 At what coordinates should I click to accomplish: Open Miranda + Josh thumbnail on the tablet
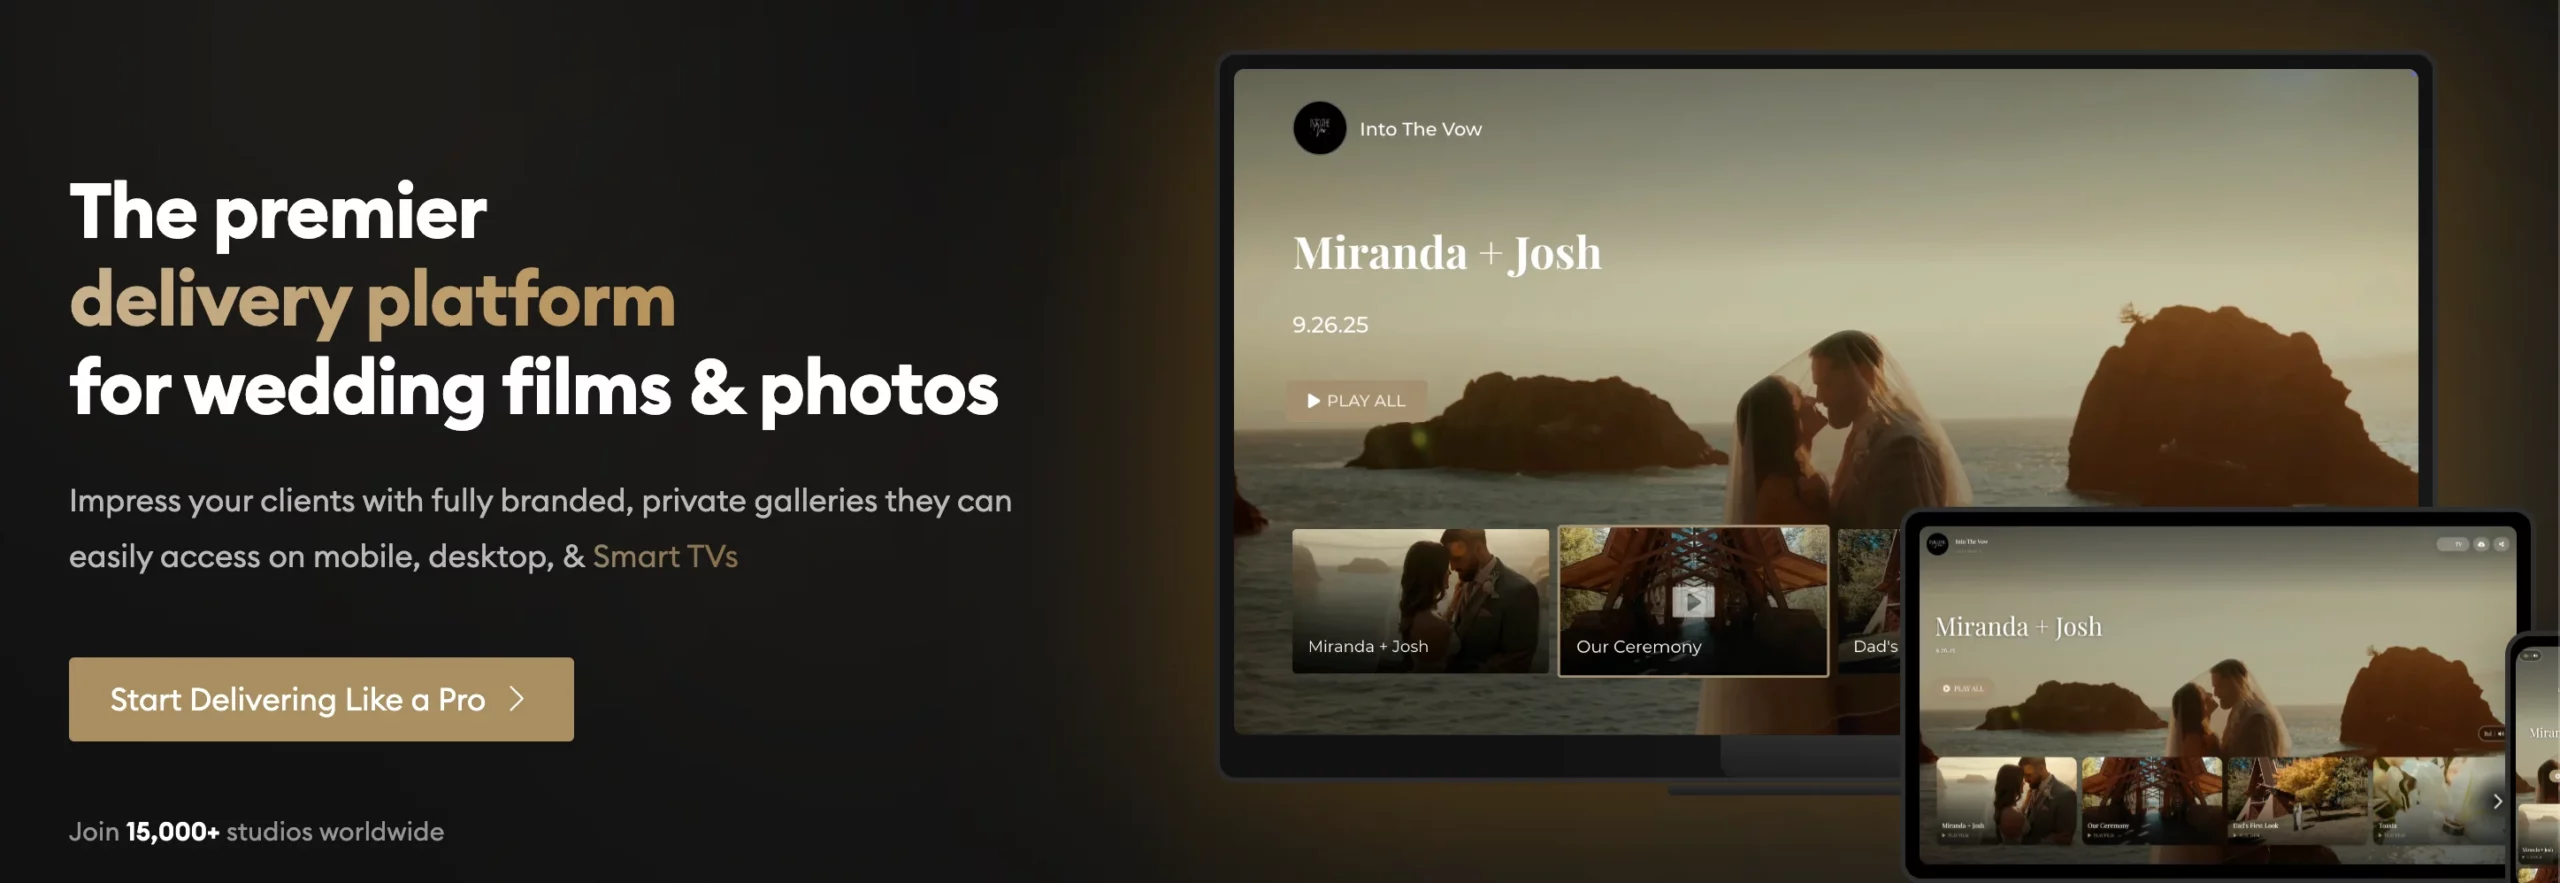[2006, 801]
